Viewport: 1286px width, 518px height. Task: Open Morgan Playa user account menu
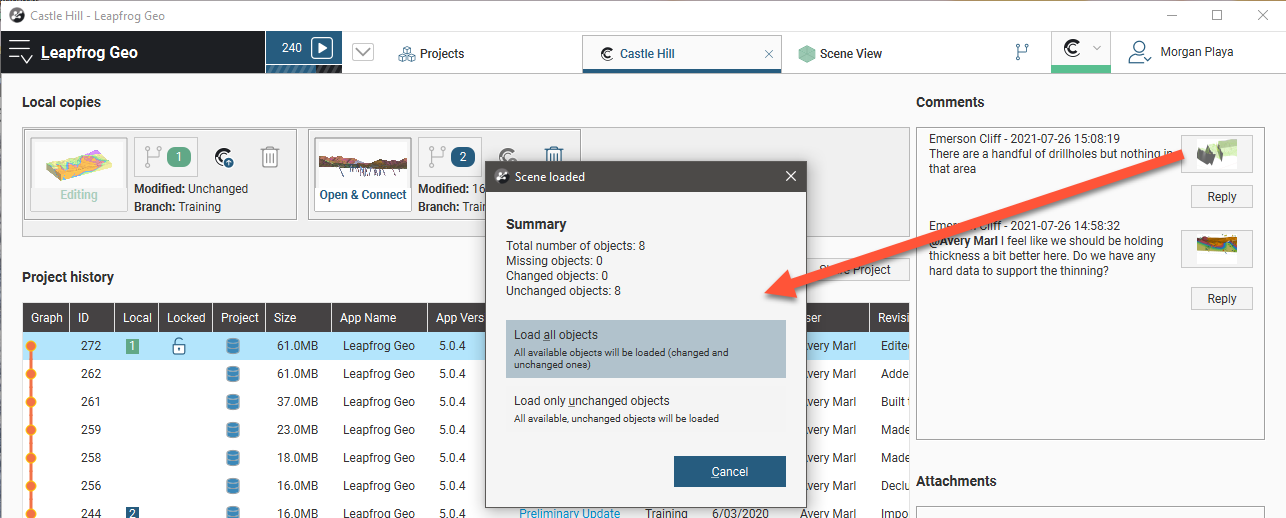coord(1181,53)
